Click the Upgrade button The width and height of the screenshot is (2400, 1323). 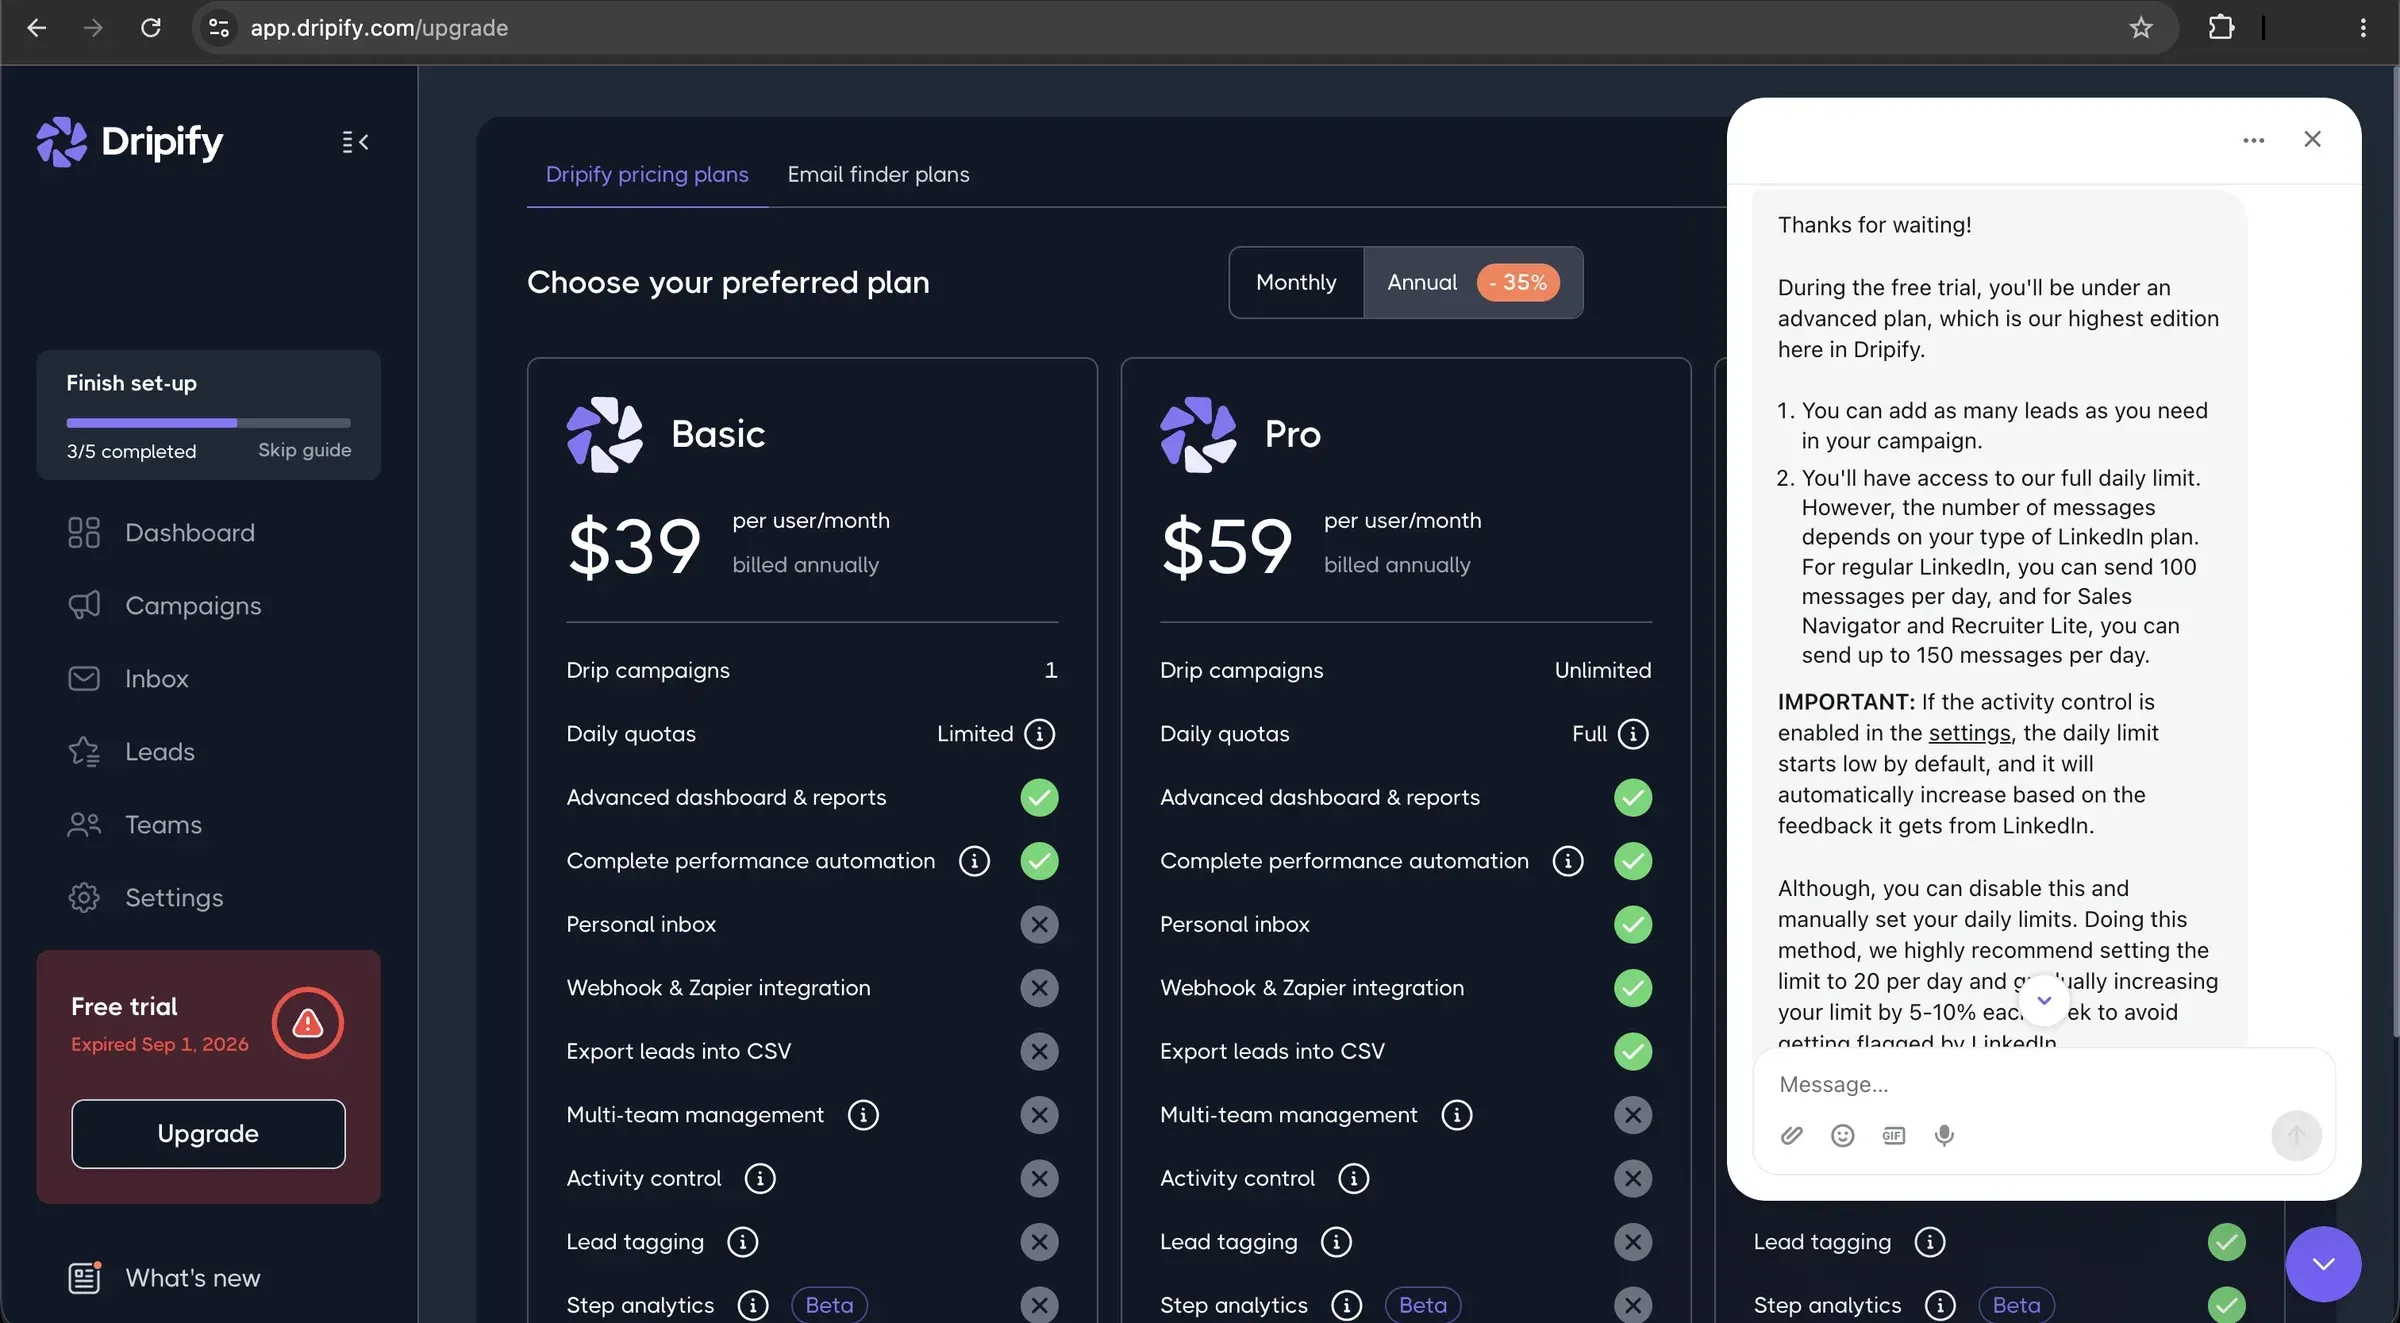(208, 1134)
